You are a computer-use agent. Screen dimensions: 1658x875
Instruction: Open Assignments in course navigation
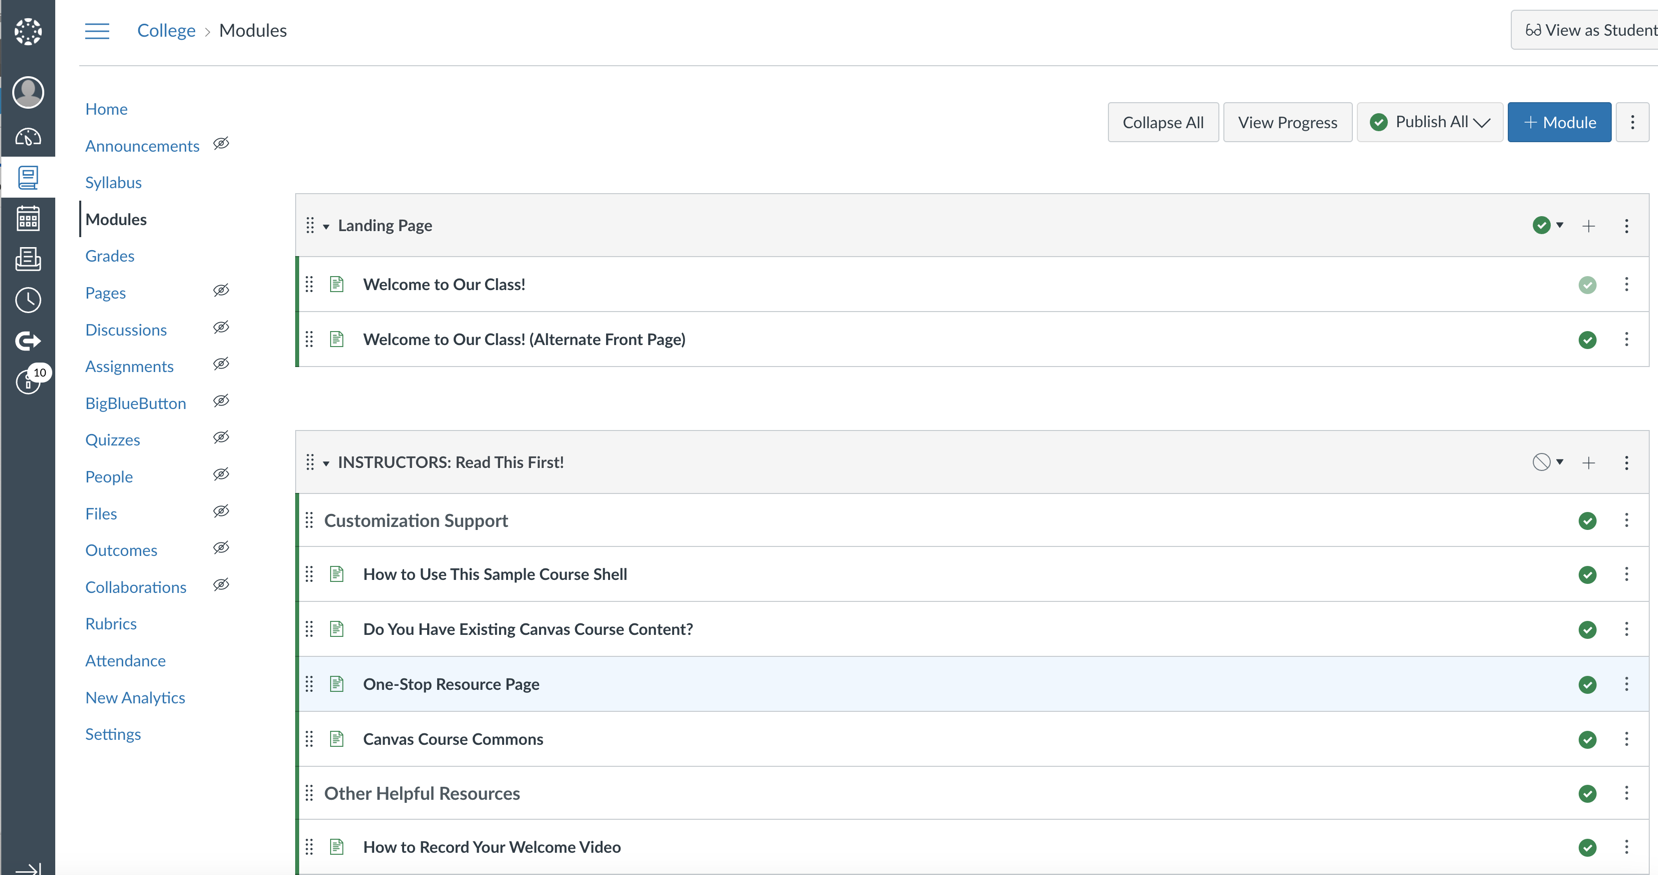click(129, 367)
